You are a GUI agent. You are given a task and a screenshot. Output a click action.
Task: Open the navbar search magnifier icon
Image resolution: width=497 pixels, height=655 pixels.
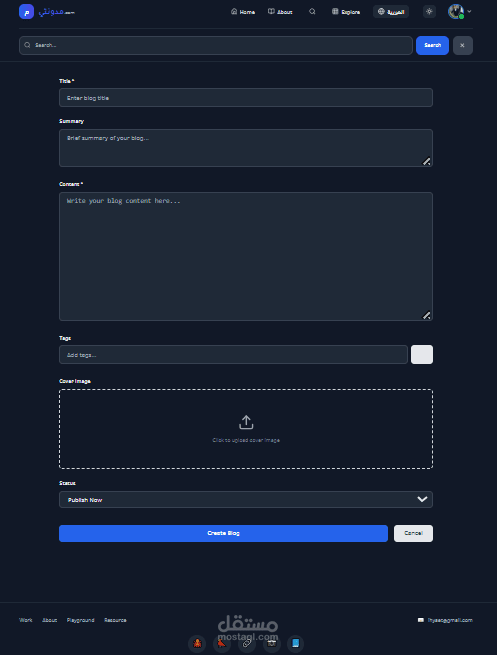point(312,12)
